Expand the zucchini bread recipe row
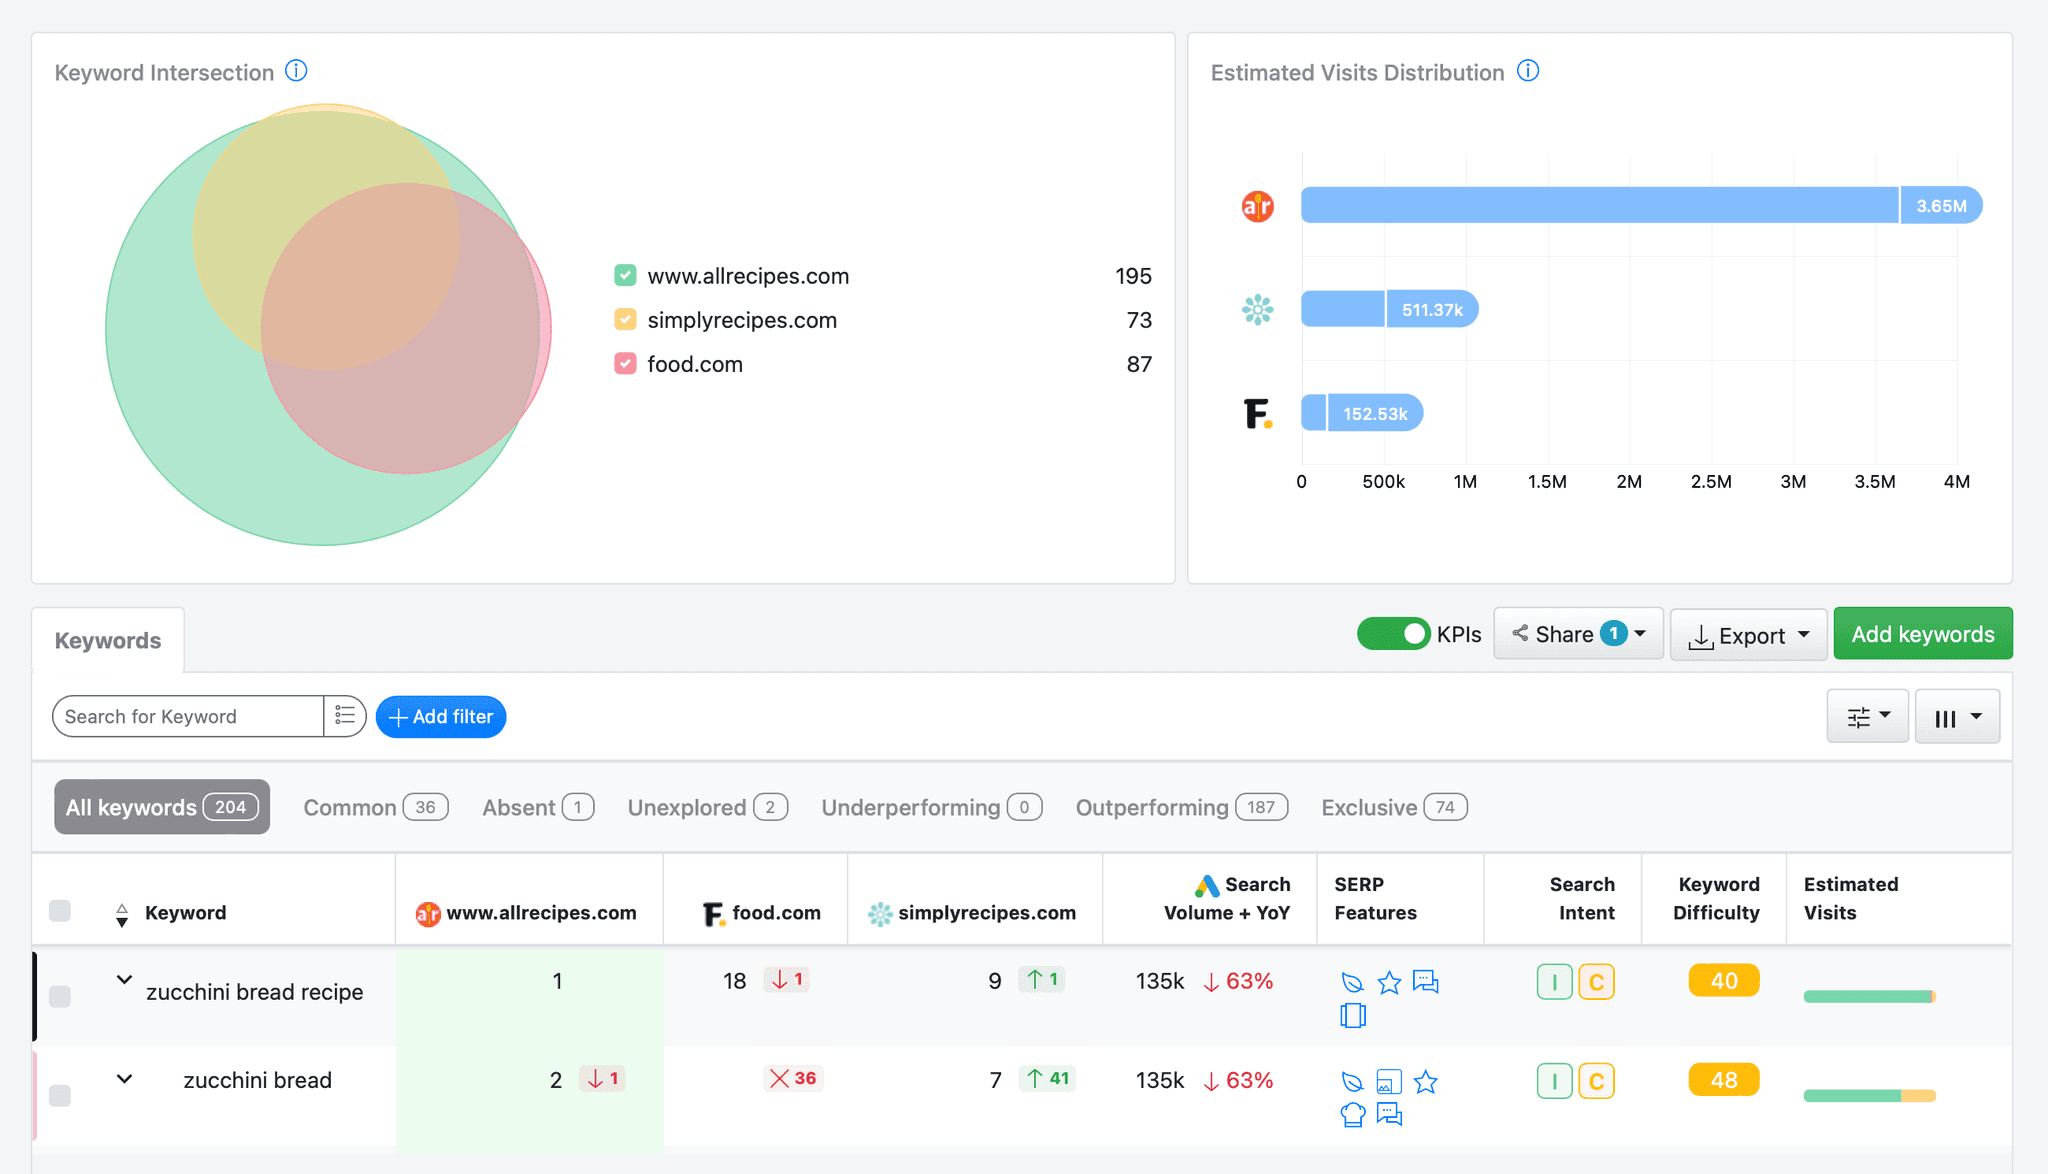 124,980
